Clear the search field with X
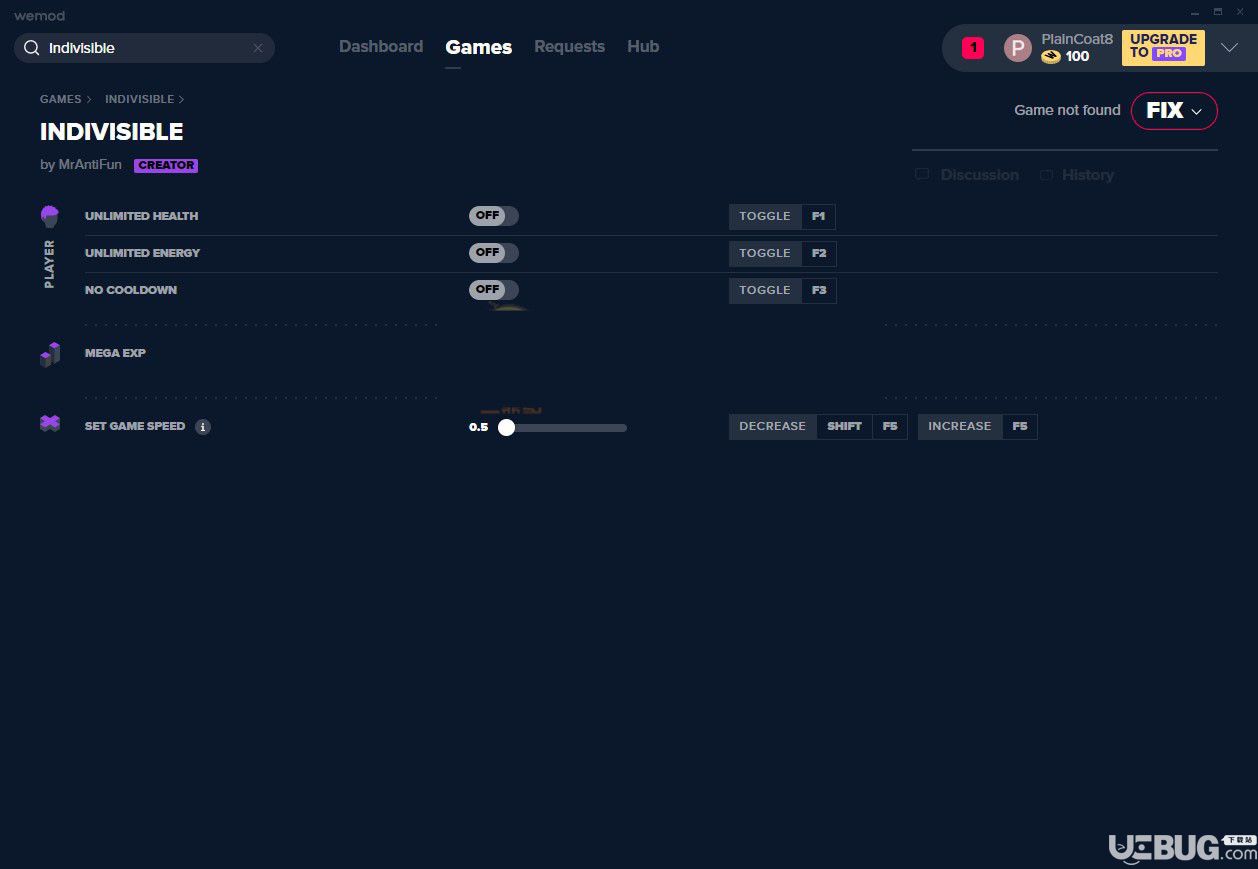The width and height of the screenshot is (1258, 869). coord(258,48)
